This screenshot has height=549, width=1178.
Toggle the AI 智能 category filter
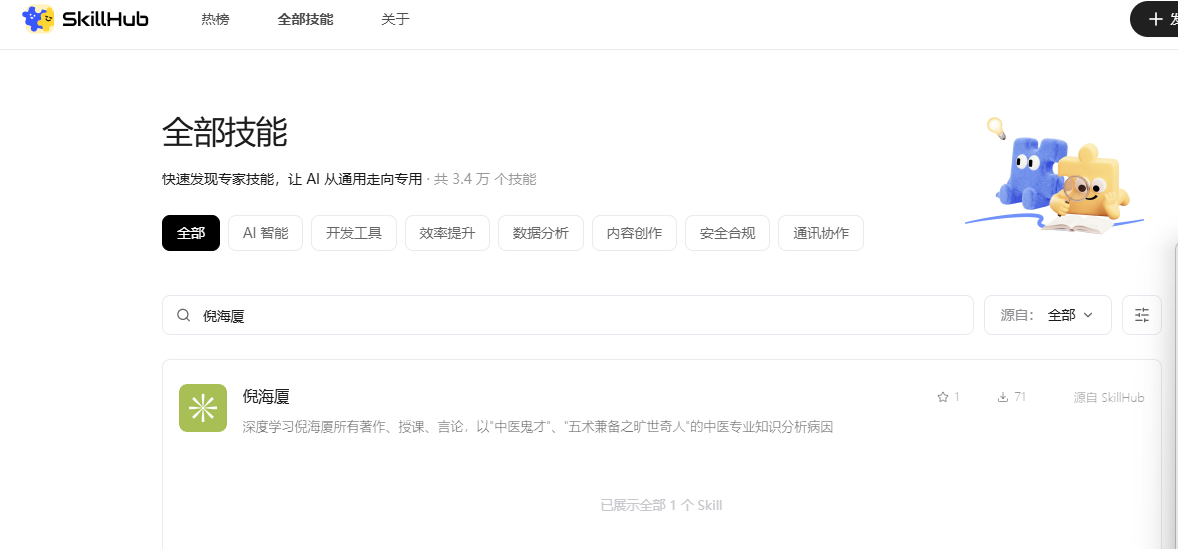(265, 233)
